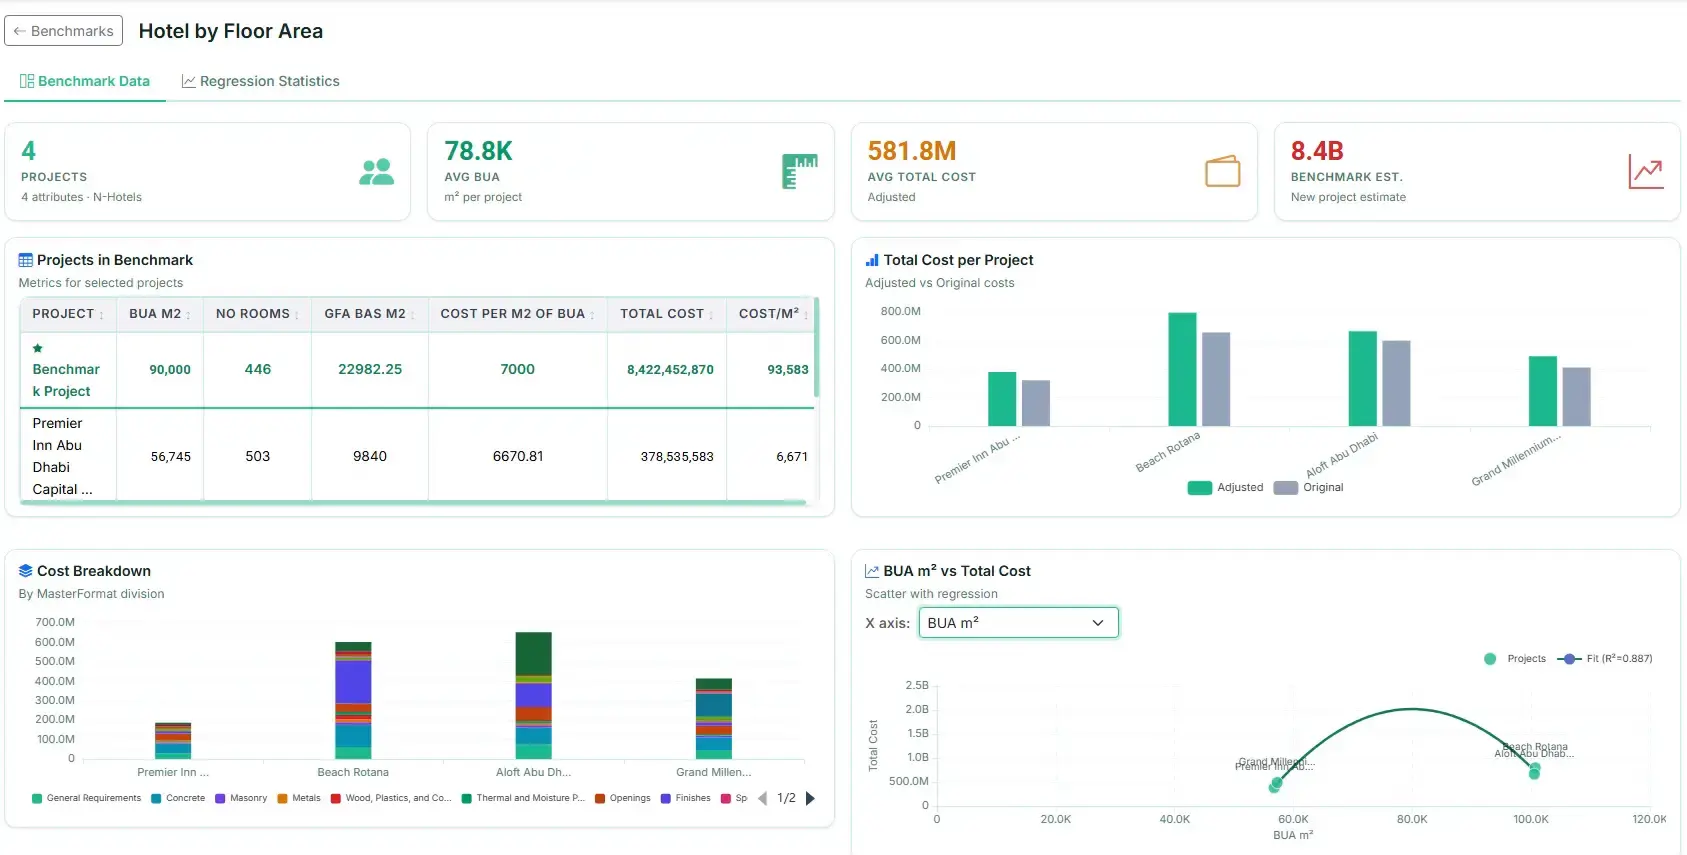Click the people icon on Projects card
Viewport: 1687px width, 855px height.
376,172
